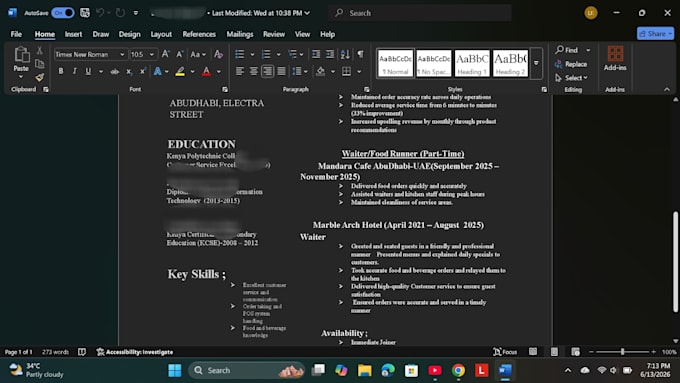Image resolution: width=680 pixels, height=383 pixels.
Task: Open the Add-ins button
Action: (x=615, y=58)
